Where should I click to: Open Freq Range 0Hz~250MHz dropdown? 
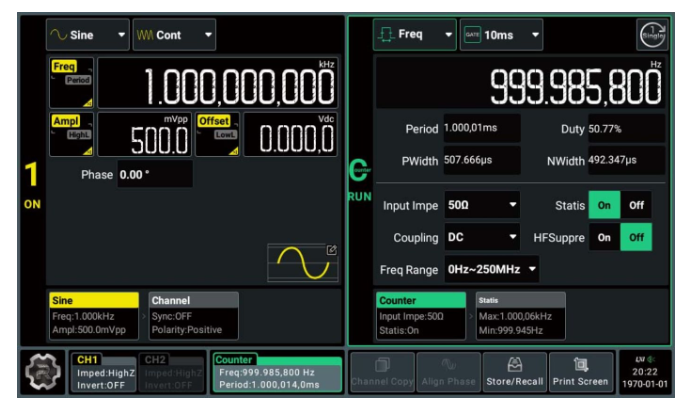click(x=491, y=269)
